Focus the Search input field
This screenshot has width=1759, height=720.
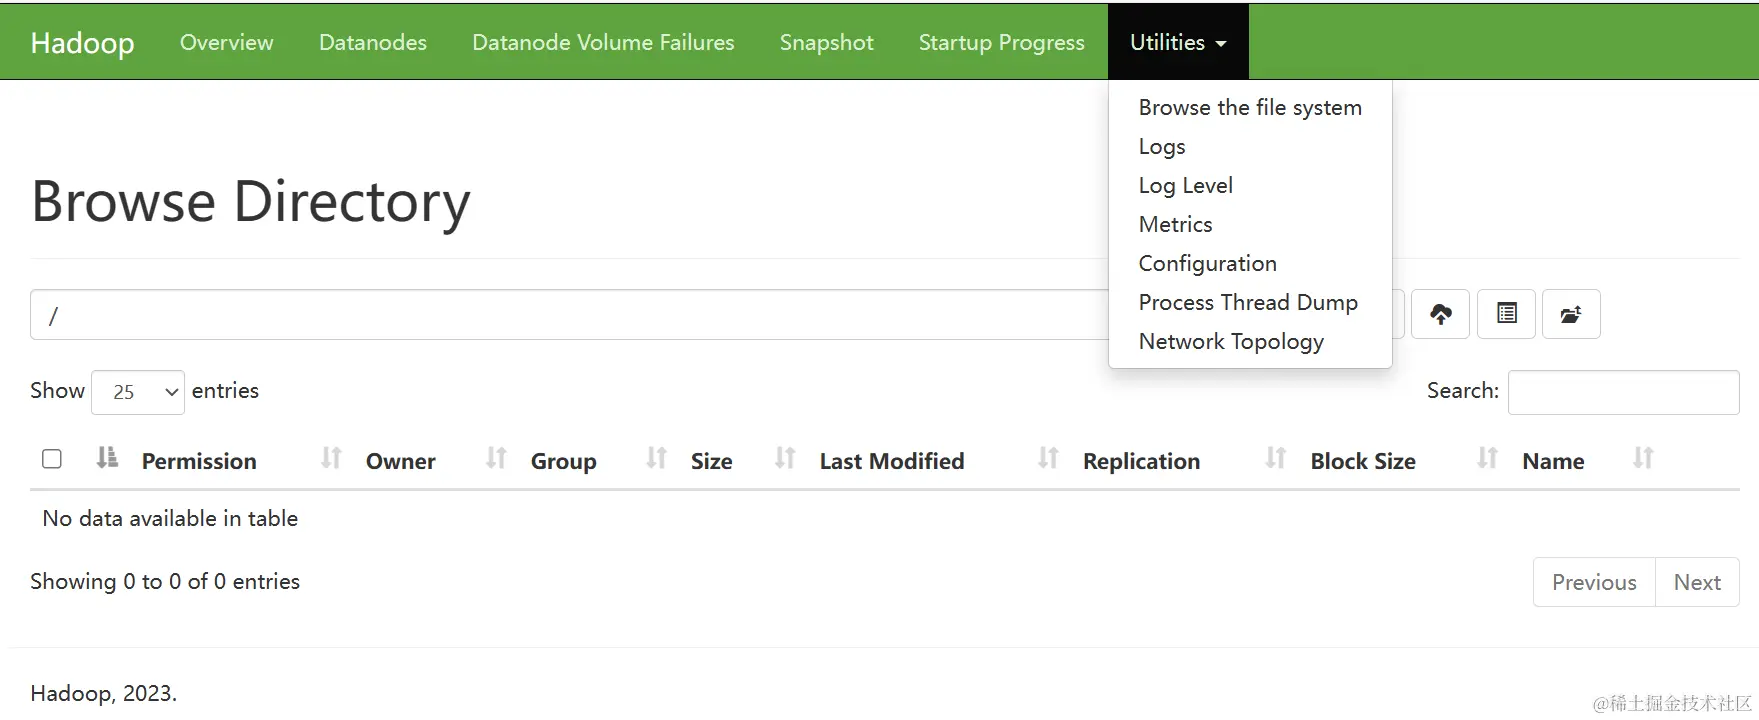(x=1623, y=392)
